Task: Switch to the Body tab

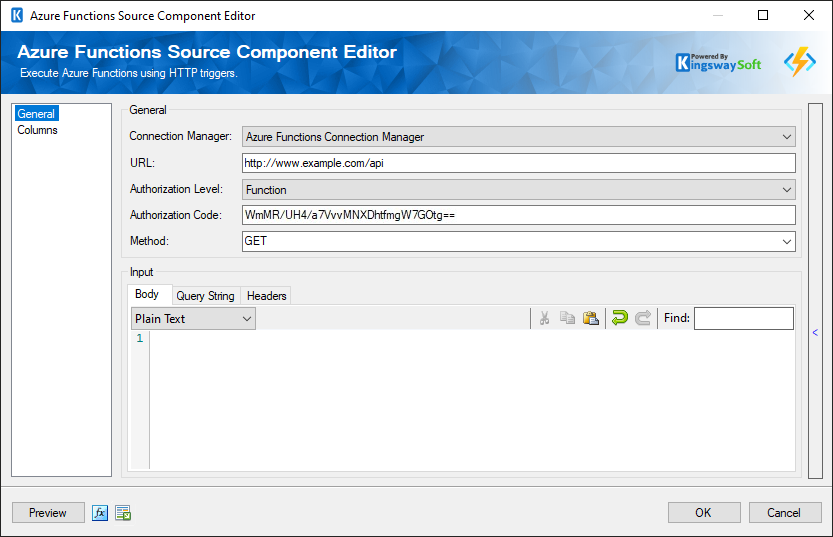Action: point(147,294)
